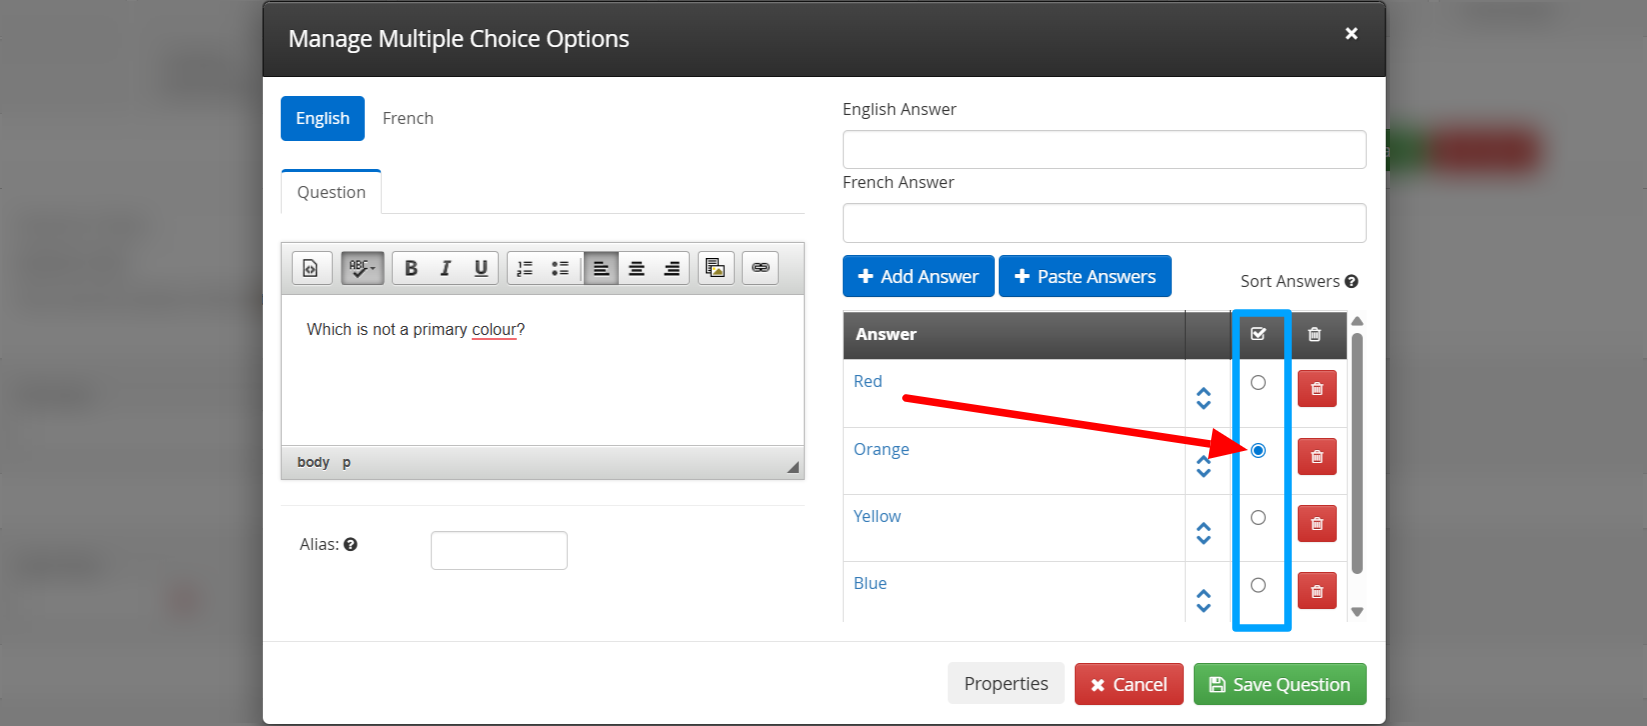Focus the English Answer input field
This screenshot has height=726, width=1647.
pos(1104,150)
